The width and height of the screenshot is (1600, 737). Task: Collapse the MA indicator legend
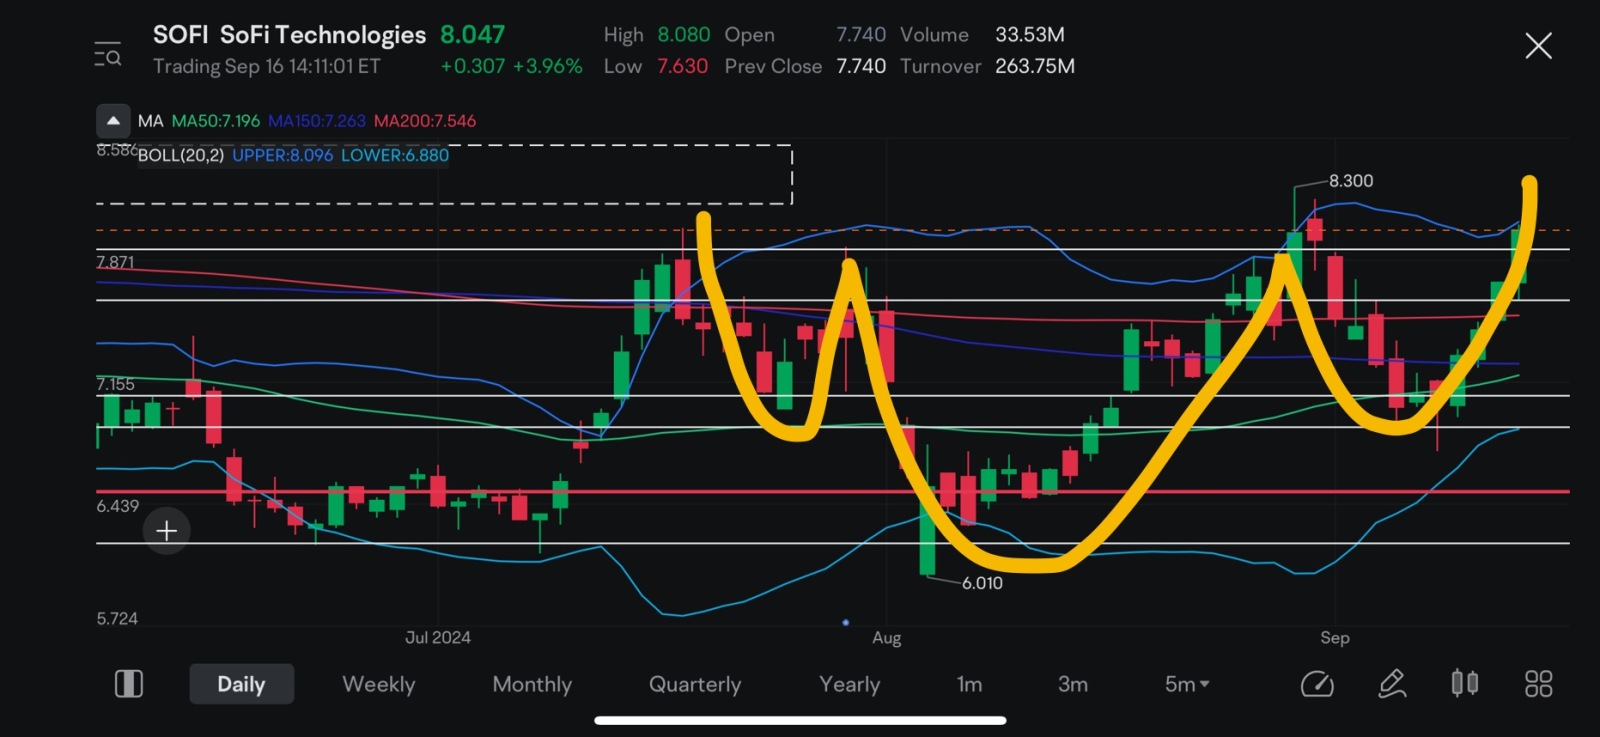[113, 121]
